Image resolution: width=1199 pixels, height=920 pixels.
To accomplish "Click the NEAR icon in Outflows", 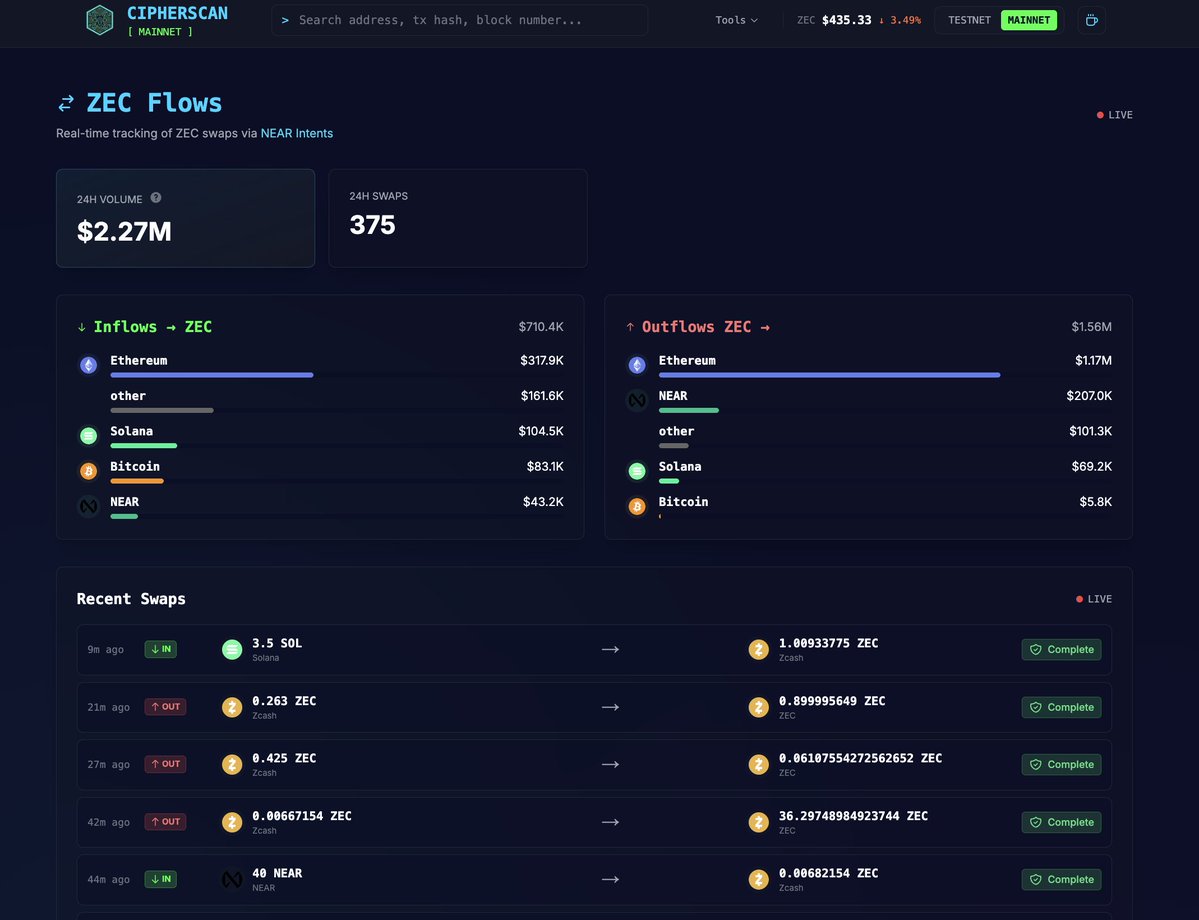I will 637,400.
